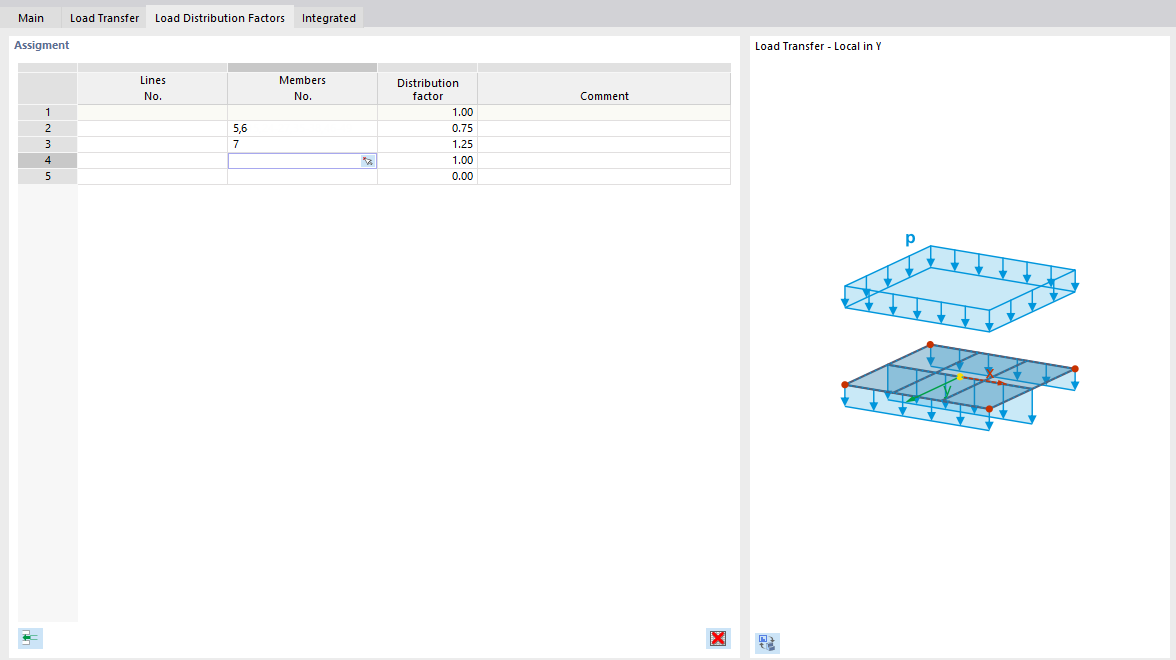Click distribution factor 0.75
This screenshot has height=660, width=1176.
428,128
